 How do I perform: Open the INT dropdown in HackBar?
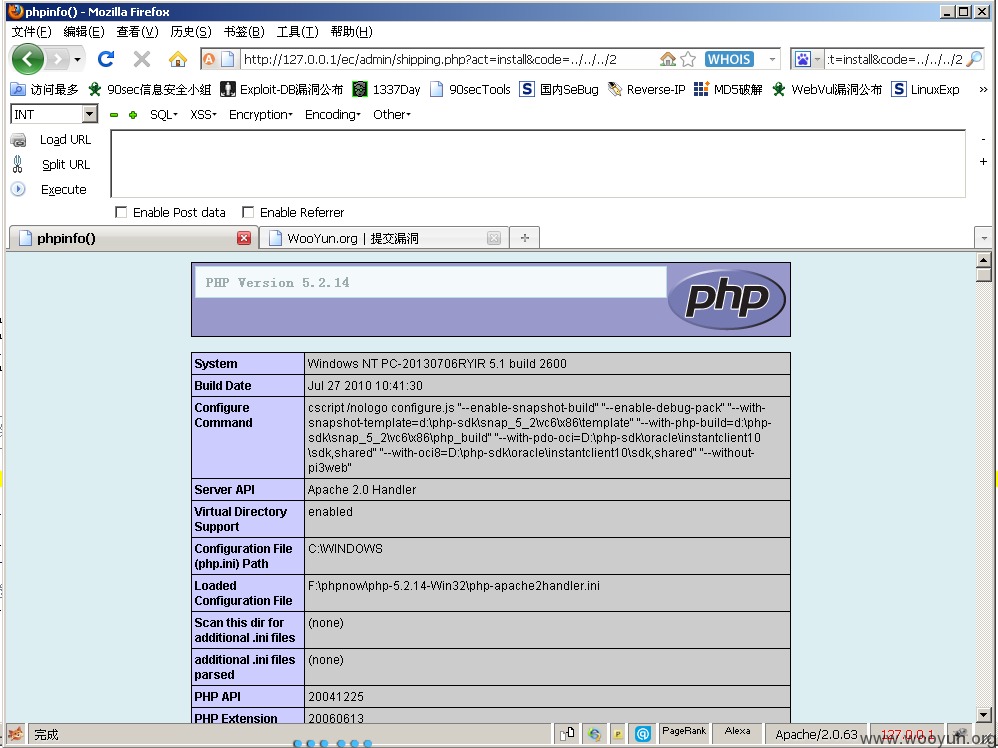click(x=89, y=115)
